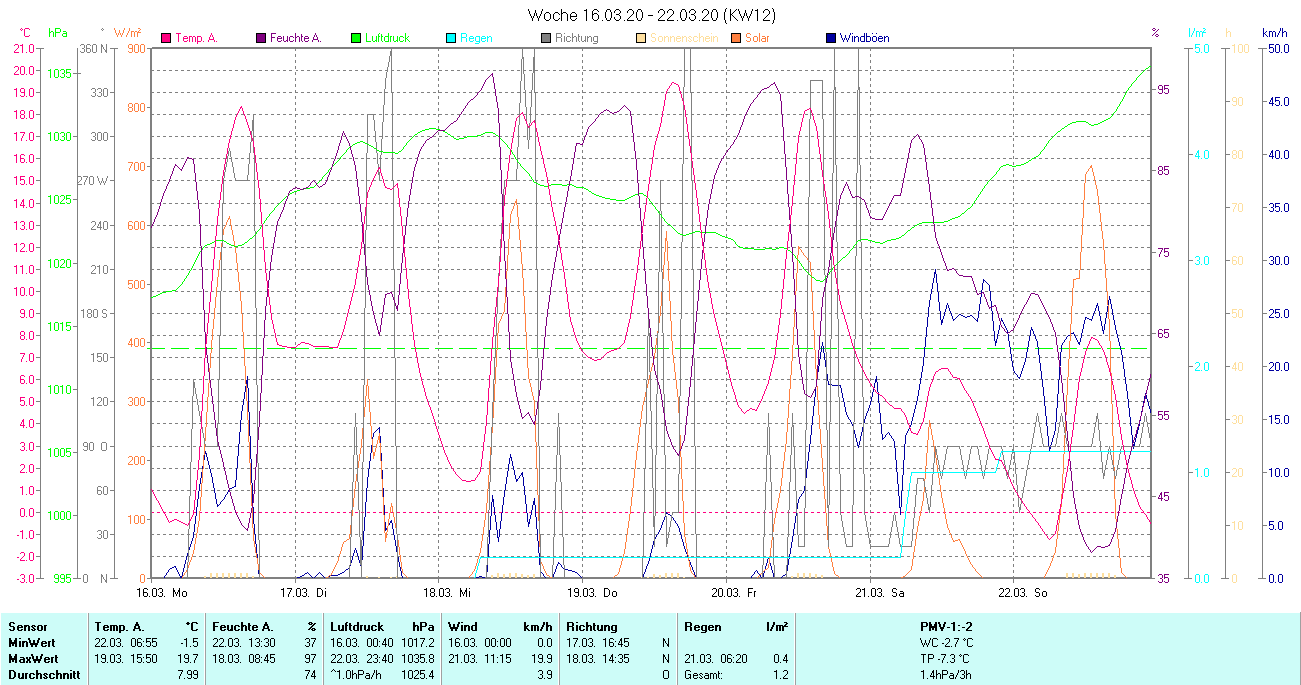Screen dimensions: 1301x685
Task: Click the "Sonnenschein" legend label
Action: coord(684,38)
